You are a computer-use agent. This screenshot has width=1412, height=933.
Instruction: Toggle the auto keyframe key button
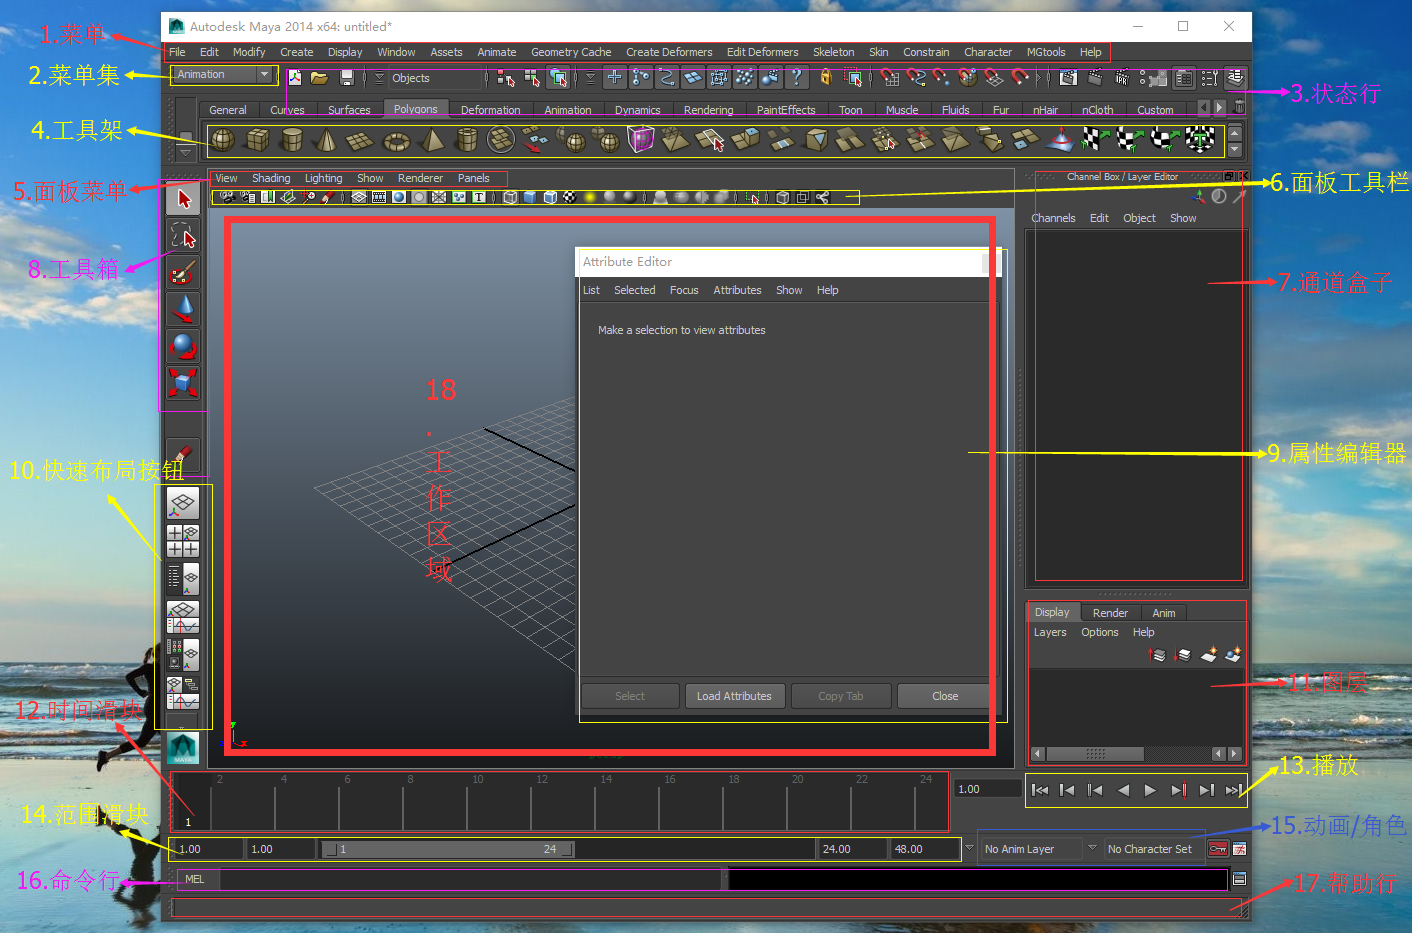(x=1218, y=849)
